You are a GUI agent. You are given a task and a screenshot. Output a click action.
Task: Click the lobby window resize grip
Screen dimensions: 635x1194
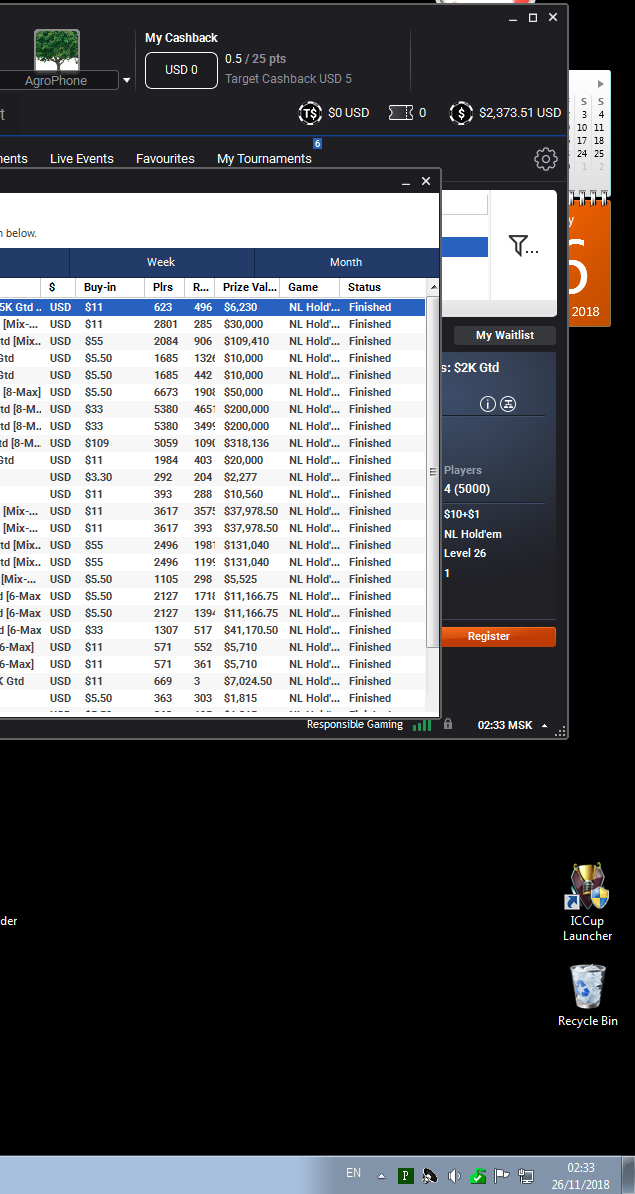[560, 732]
